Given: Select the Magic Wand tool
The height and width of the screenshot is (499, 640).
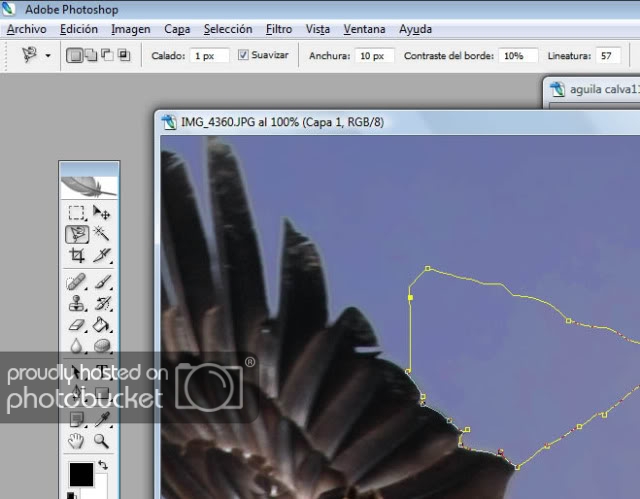Looking at the screenshot, I should [x=101, y=234].
